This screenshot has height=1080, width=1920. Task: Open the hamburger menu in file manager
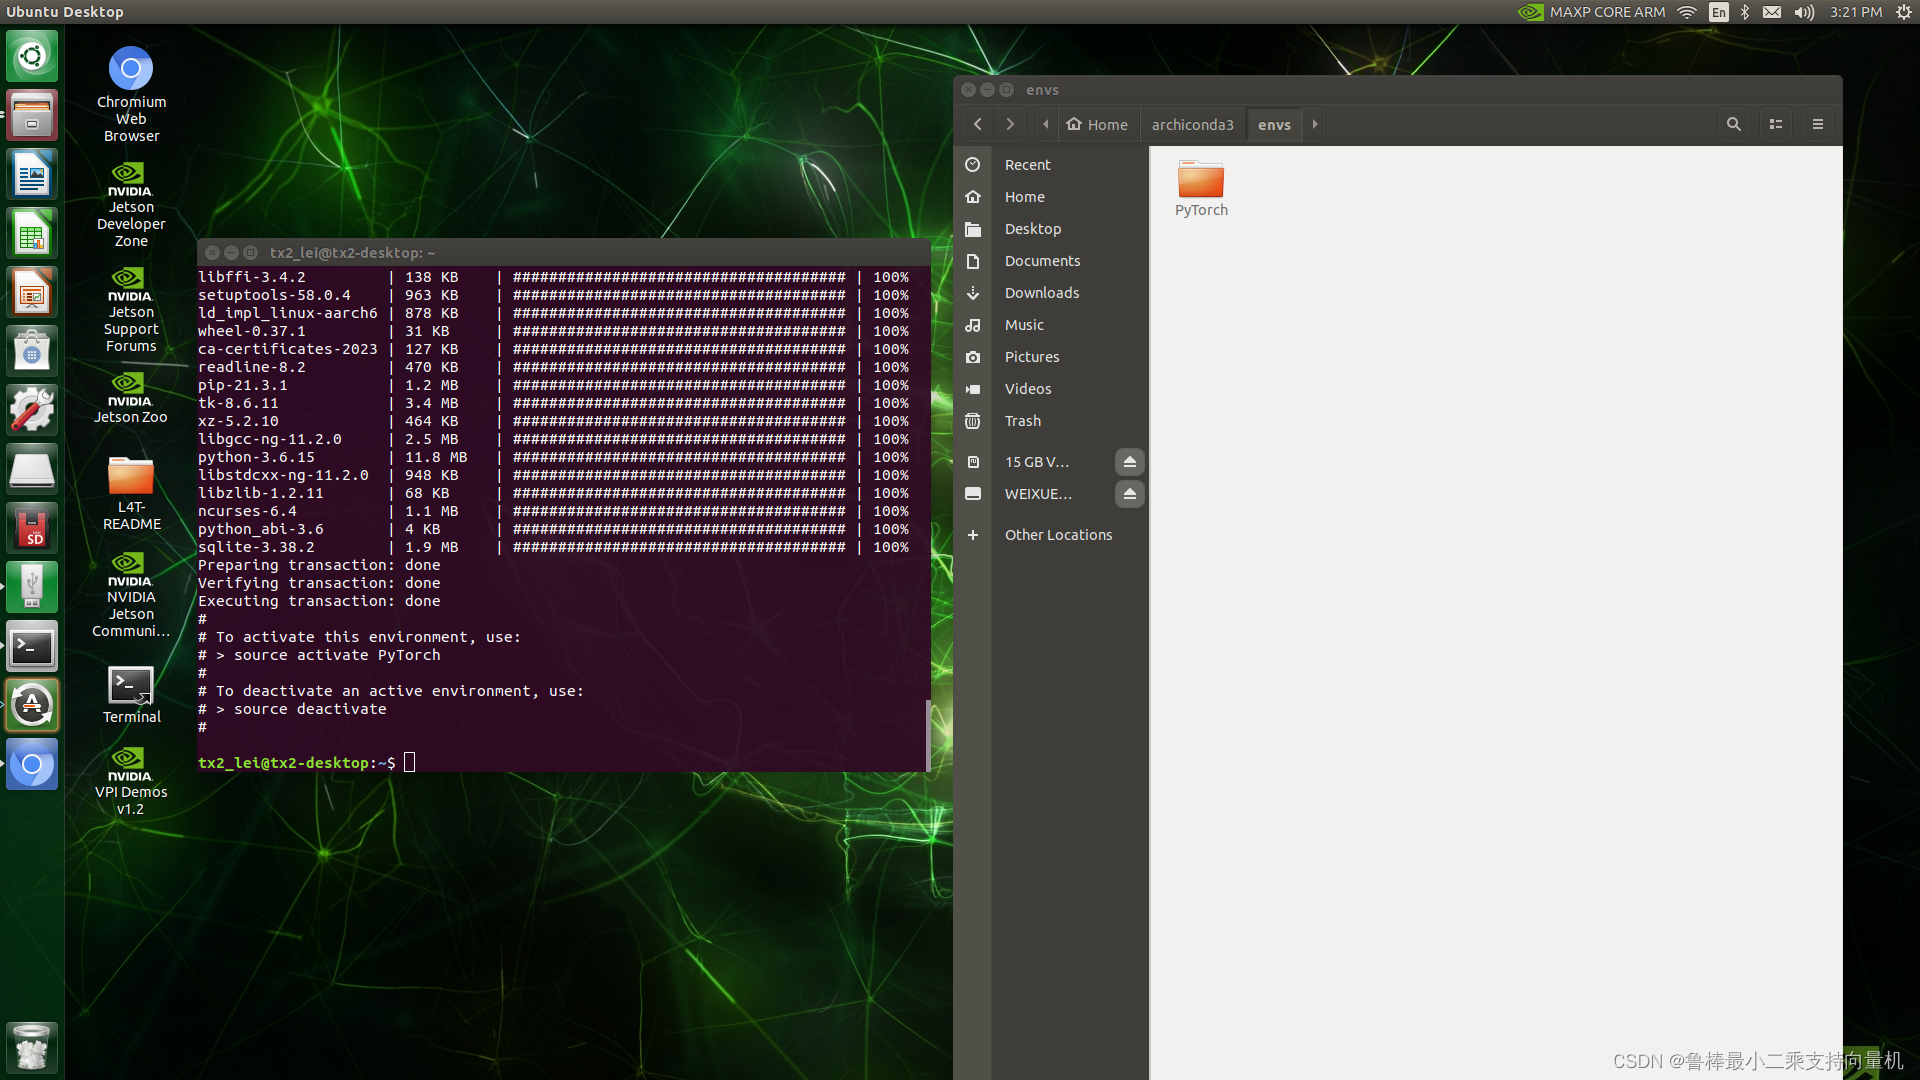coord(1819,123)
